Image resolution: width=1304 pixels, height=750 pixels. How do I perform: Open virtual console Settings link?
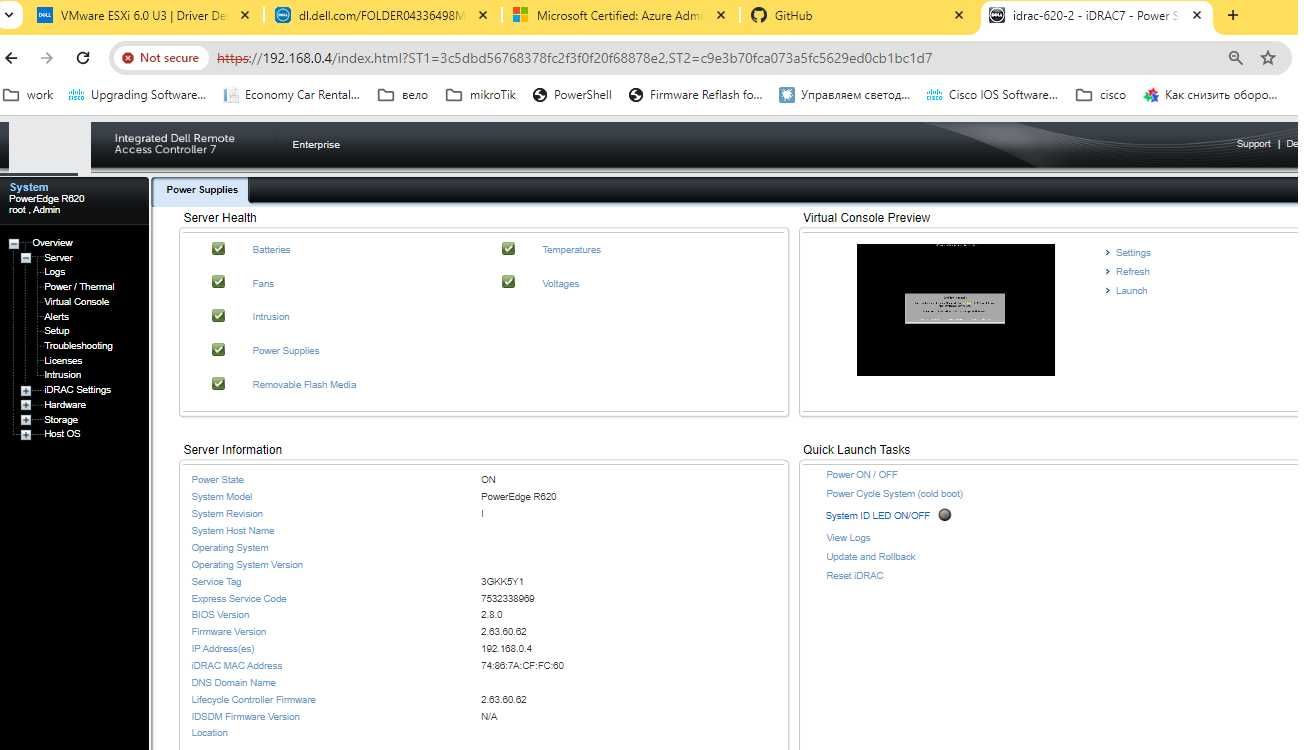pos(1133,253)
